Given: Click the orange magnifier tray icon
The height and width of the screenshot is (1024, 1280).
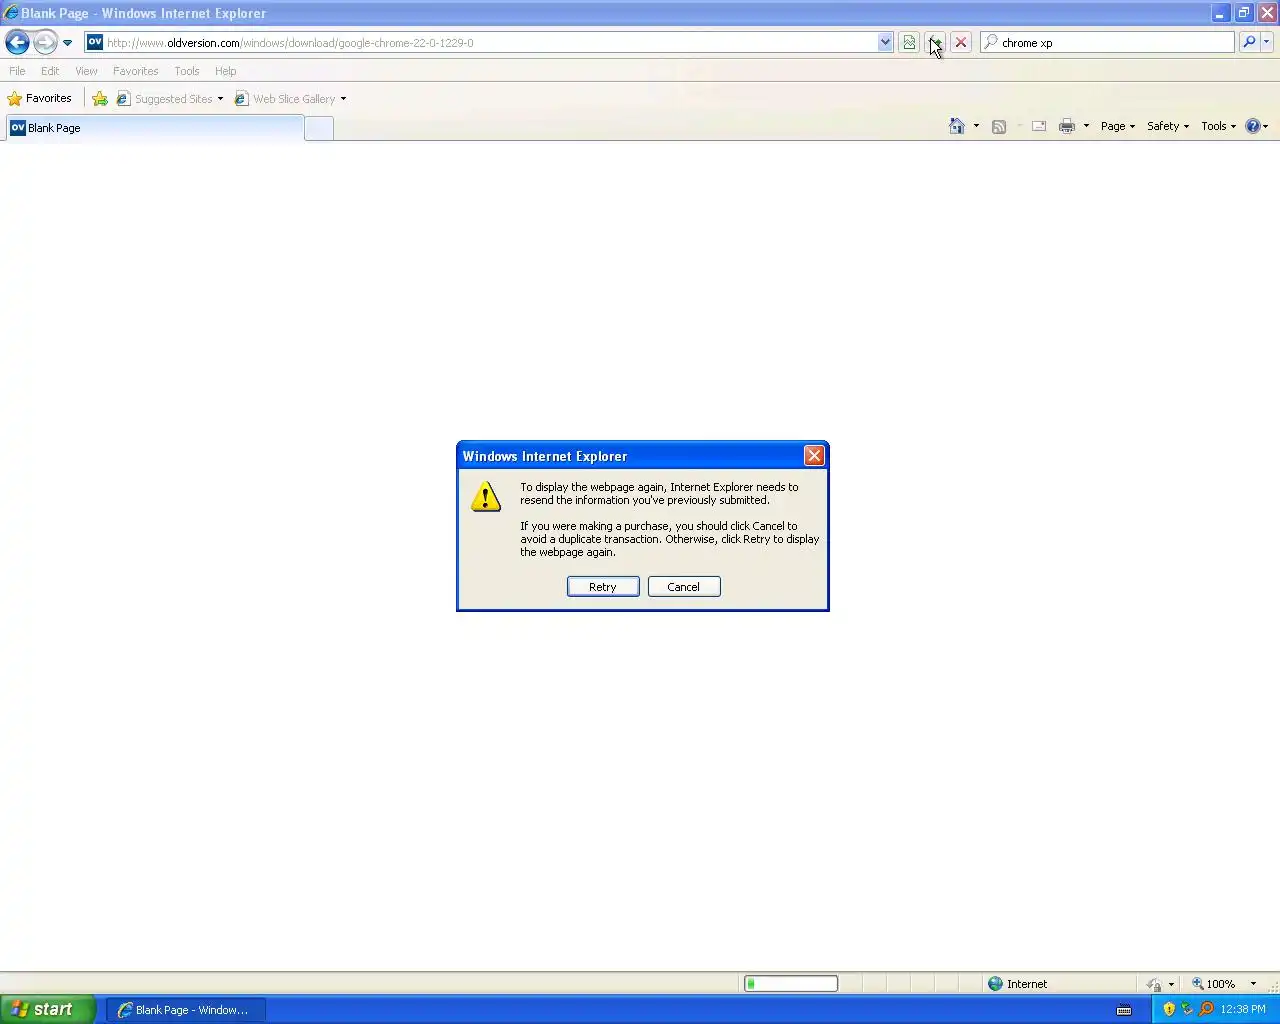Looking at the screenshot, I should 1206,1009.
